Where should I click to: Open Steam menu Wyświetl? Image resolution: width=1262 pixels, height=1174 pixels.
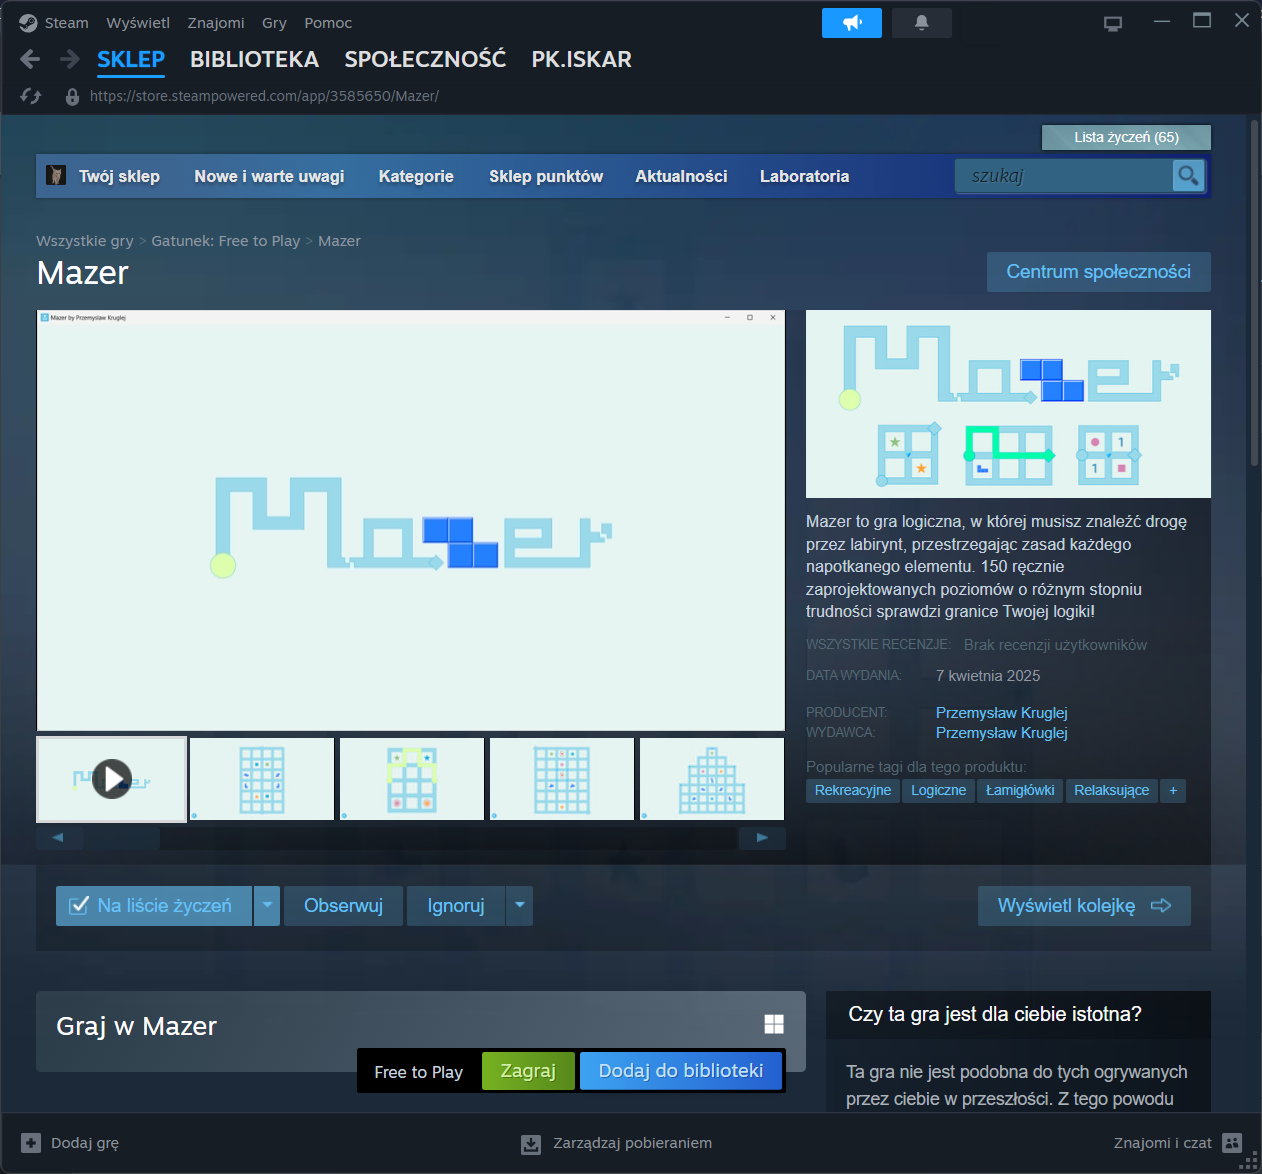pos(138,23)
